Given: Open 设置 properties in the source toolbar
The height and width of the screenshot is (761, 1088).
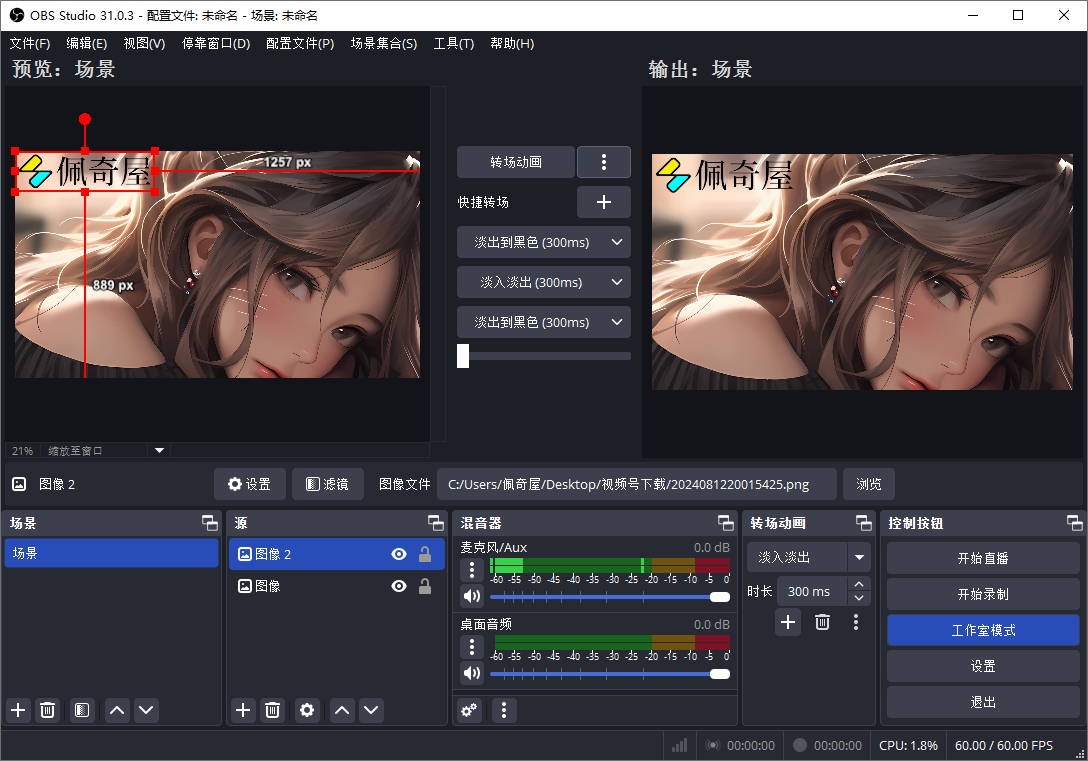Looking at the screenshot, I should coord(250,484).
